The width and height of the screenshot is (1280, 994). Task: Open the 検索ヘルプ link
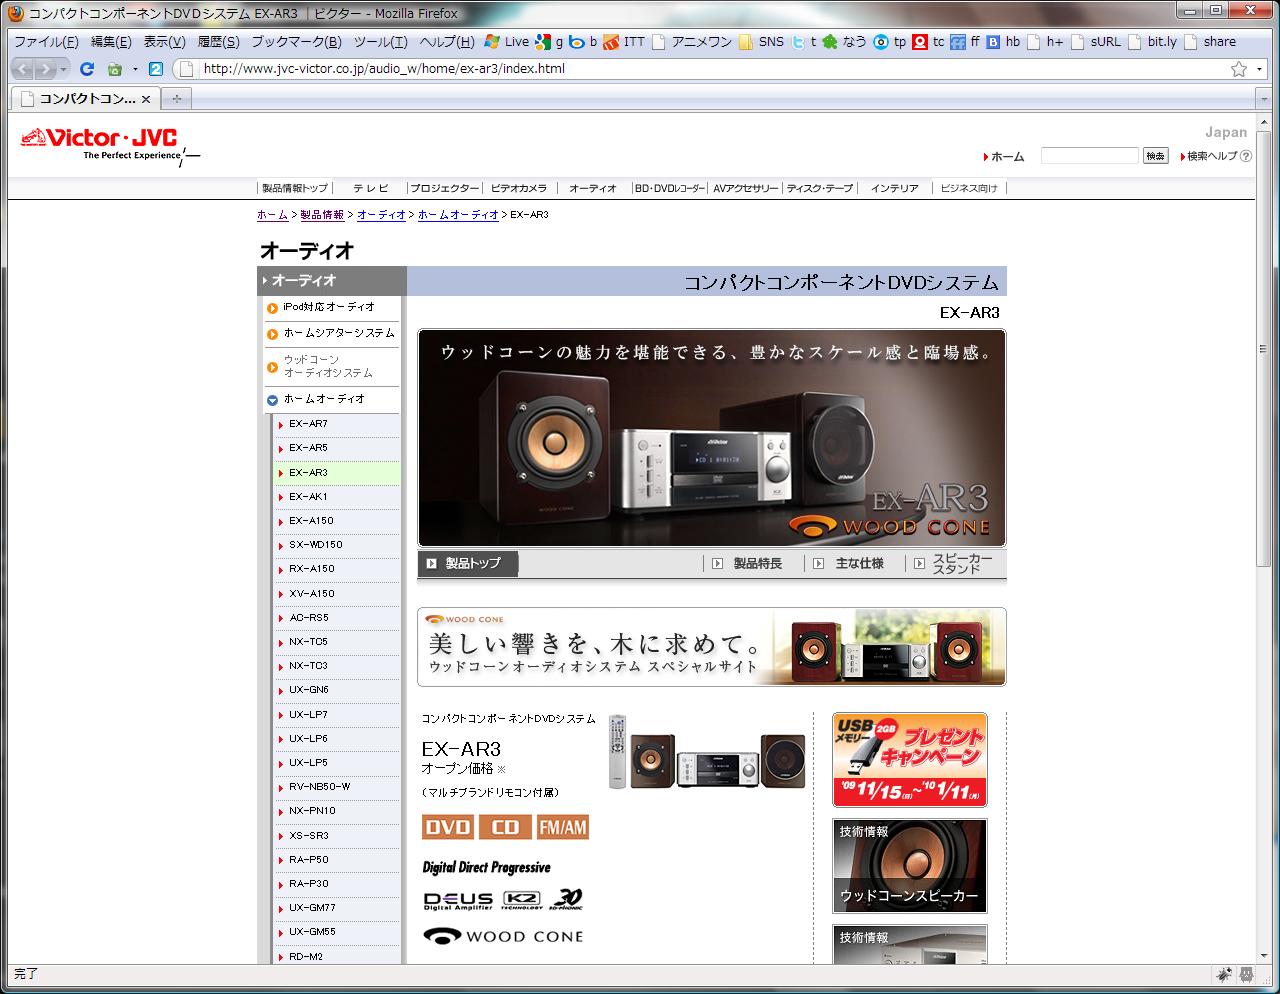point(1216,156)
